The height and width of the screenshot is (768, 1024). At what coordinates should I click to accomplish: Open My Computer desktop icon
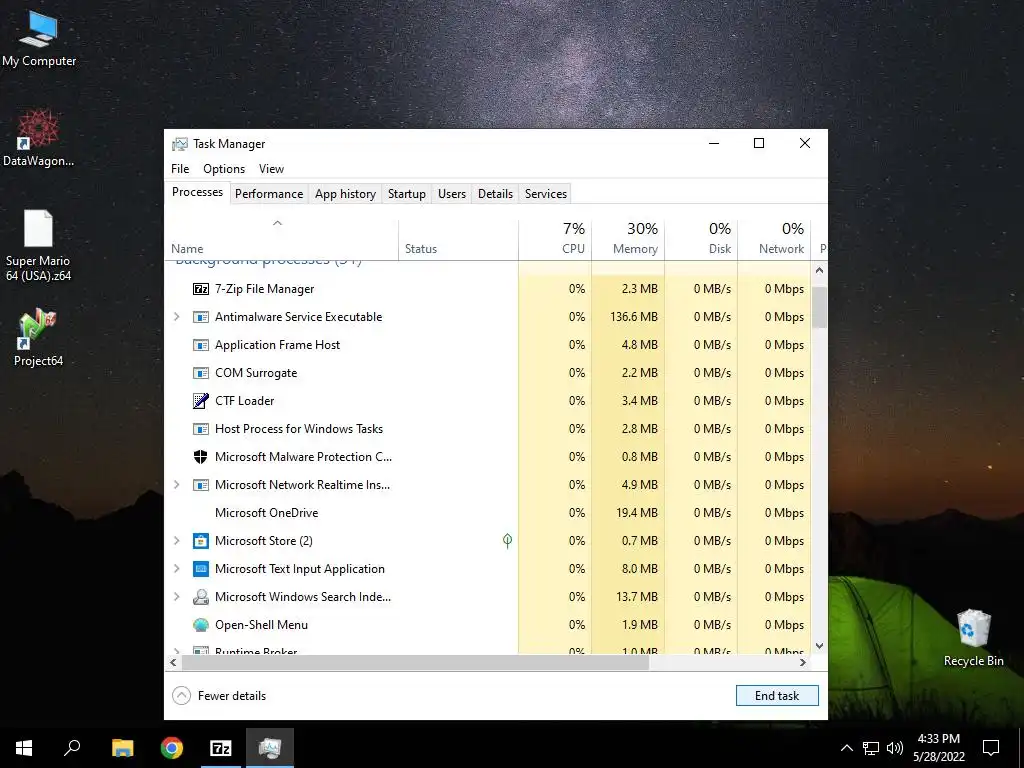(39, 39)
